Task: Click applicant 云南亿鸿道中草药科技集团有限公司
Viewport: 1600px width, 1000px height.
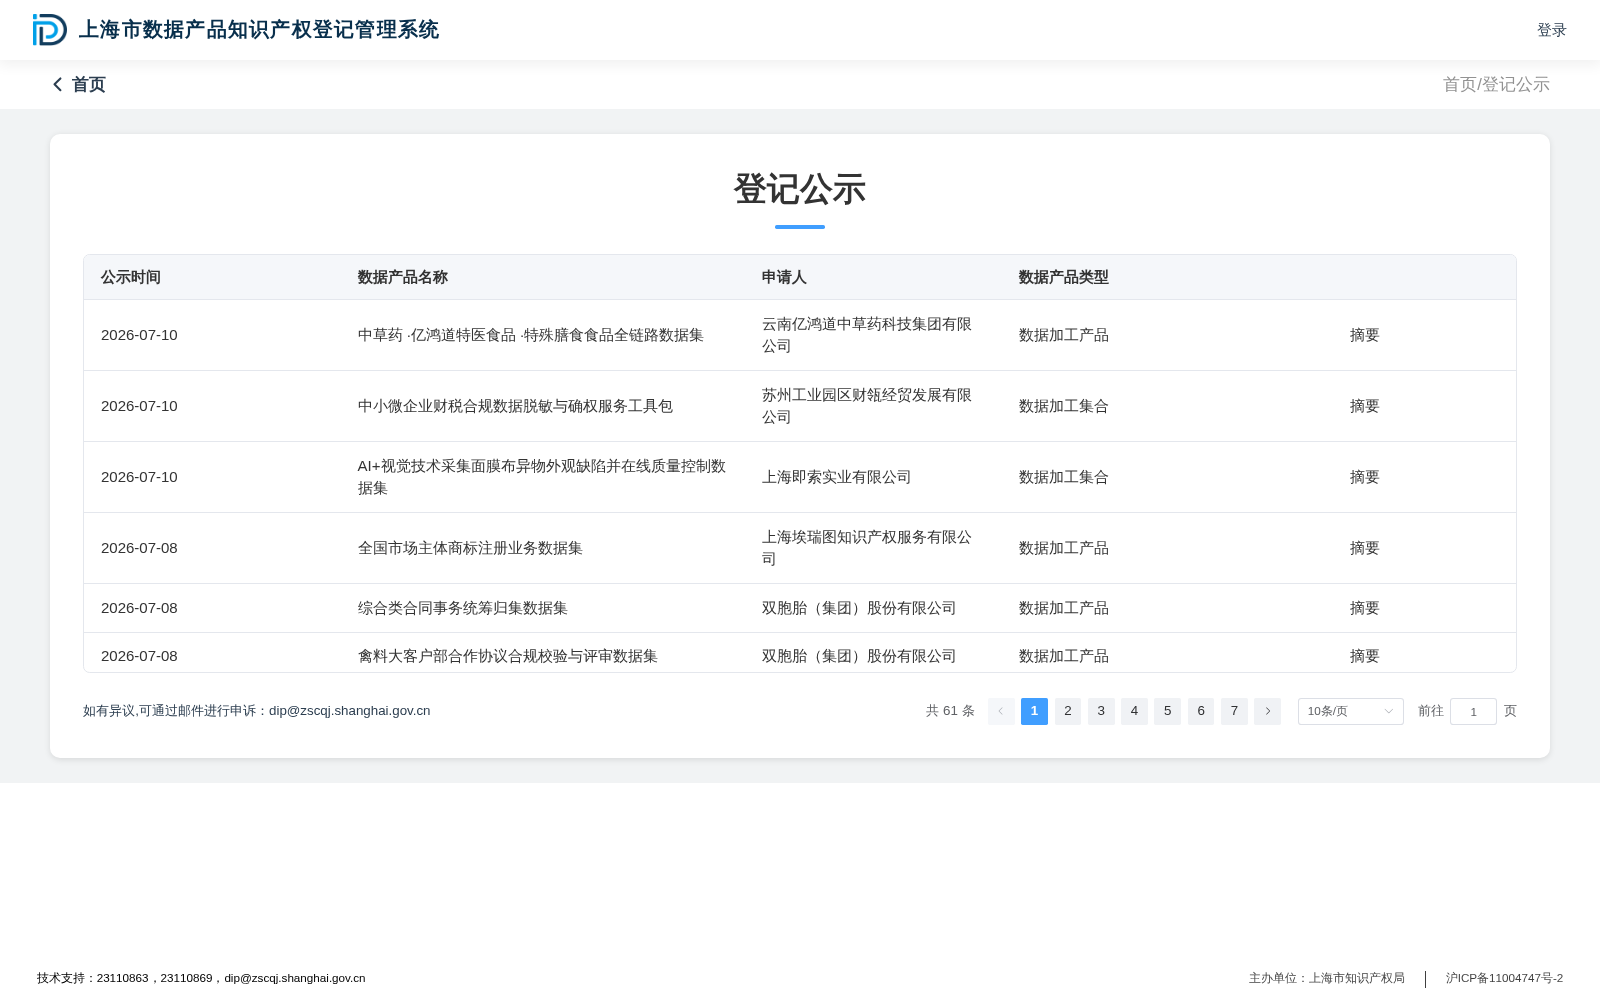Action: (x=867, y=335)
